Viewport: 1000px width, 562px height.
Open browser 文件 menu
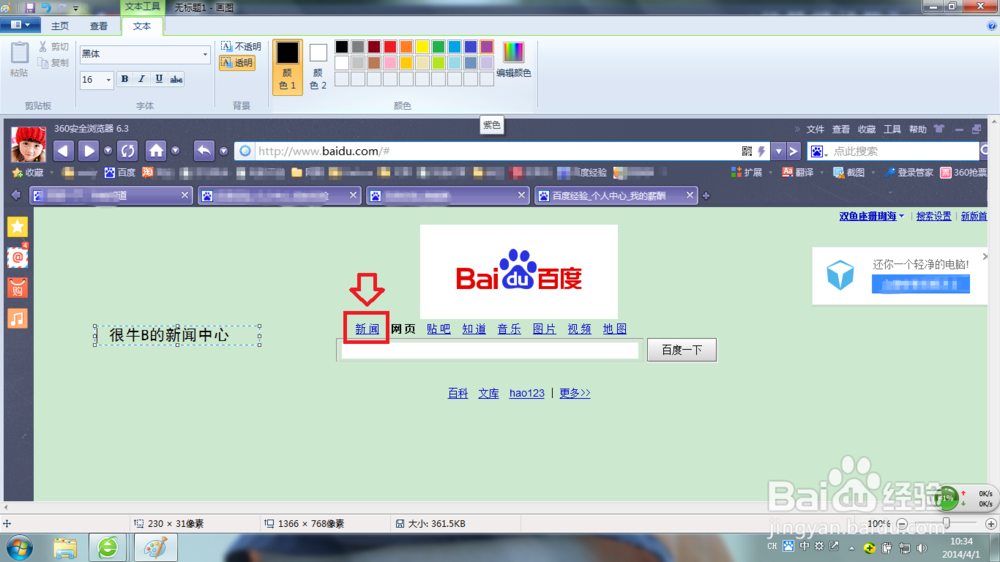(815, 129)
